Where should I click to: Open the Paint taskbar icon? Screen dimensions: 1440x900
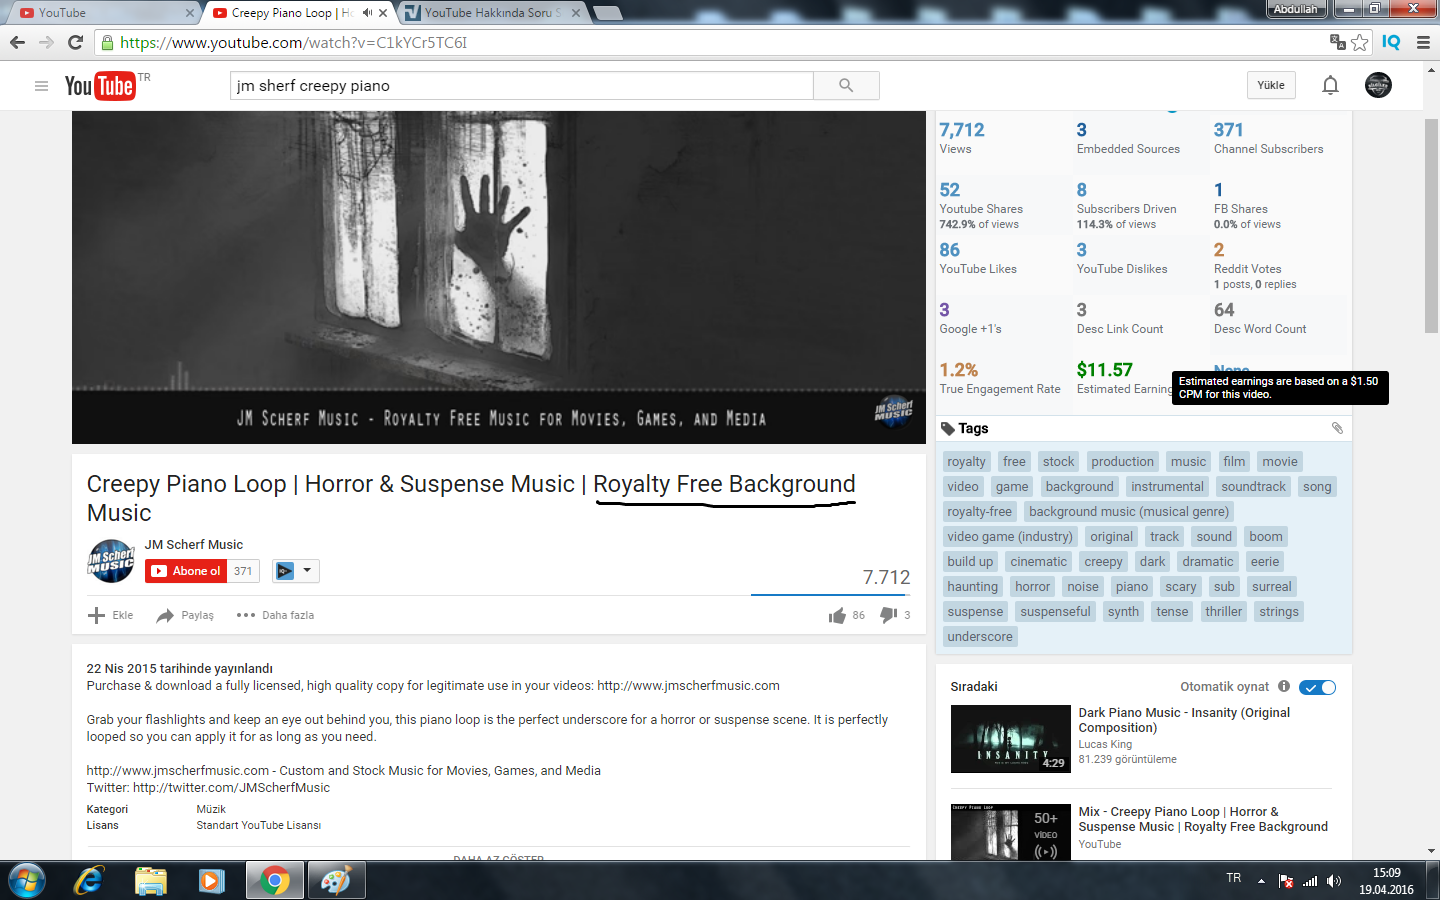(x=335, y=880)
